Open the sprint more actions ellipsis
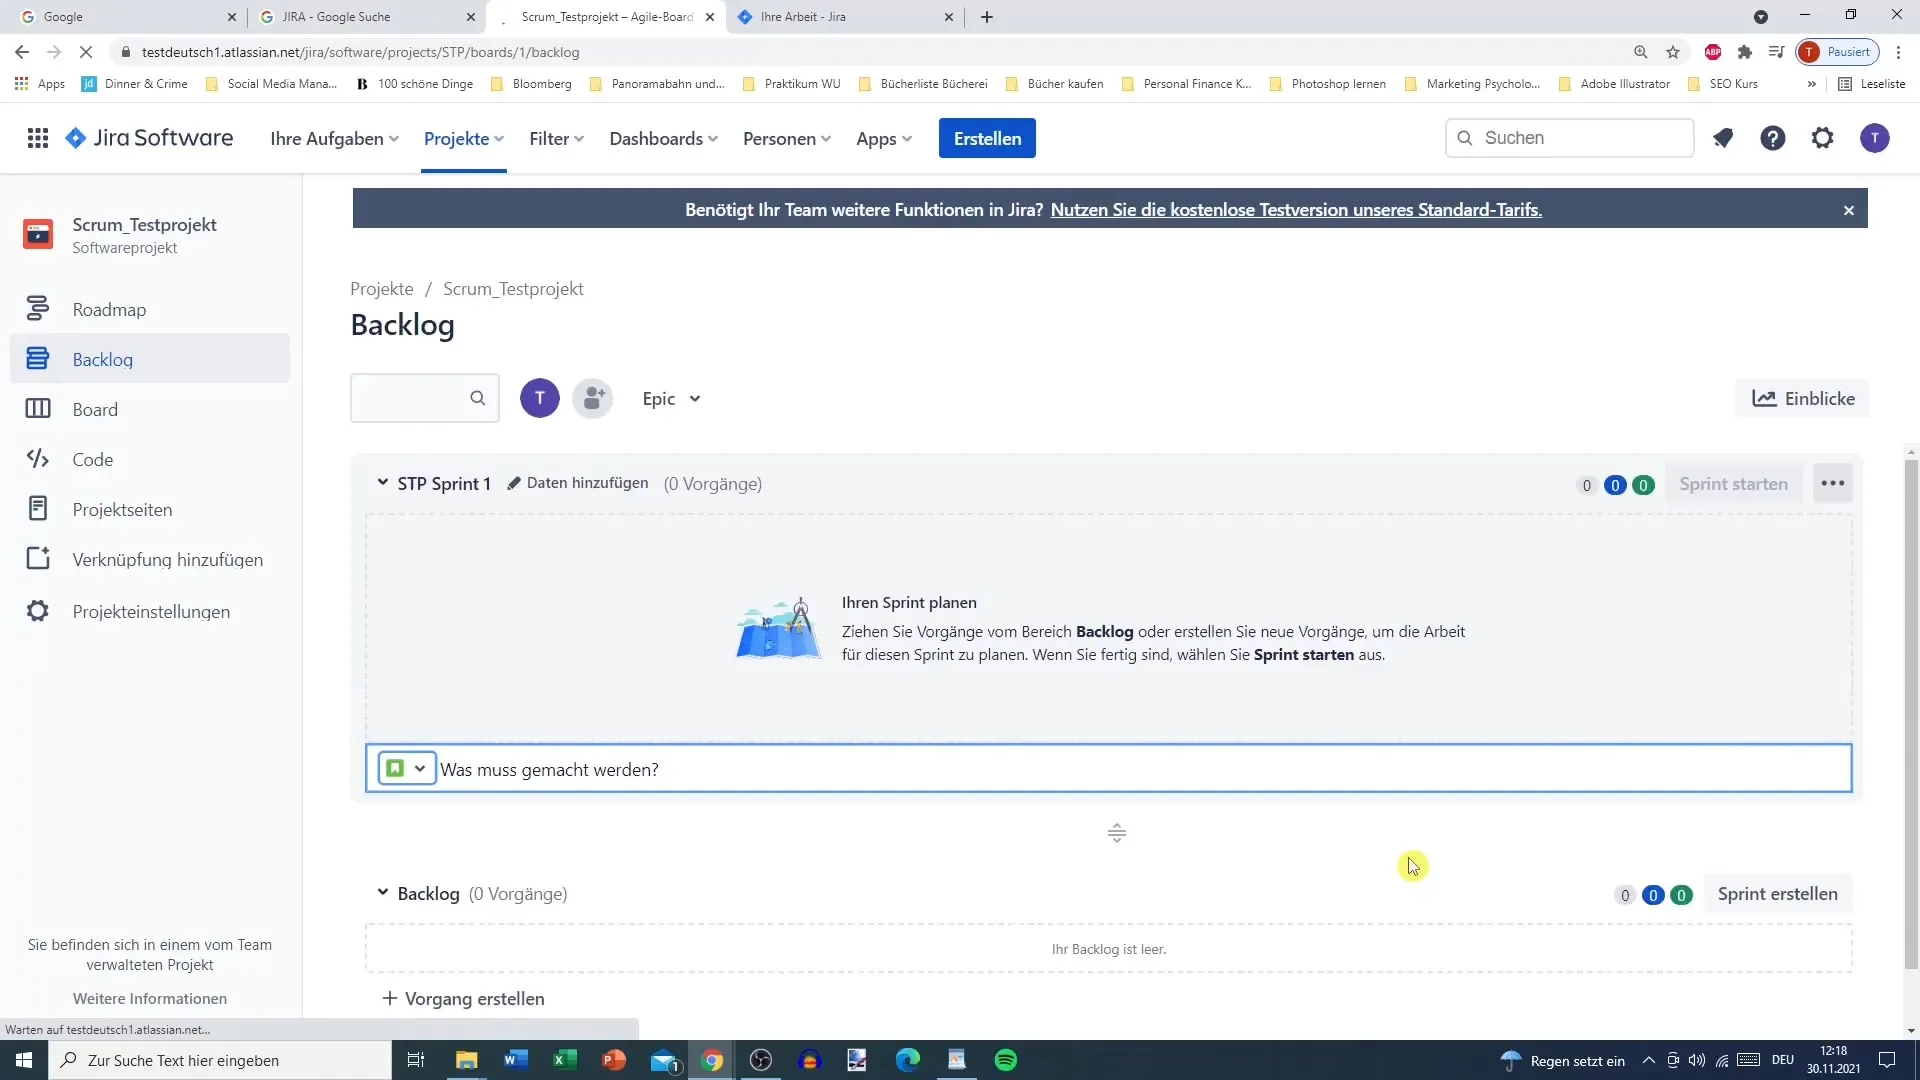The width and height of the screenshot is (1920, 1080). (1832, 483)
